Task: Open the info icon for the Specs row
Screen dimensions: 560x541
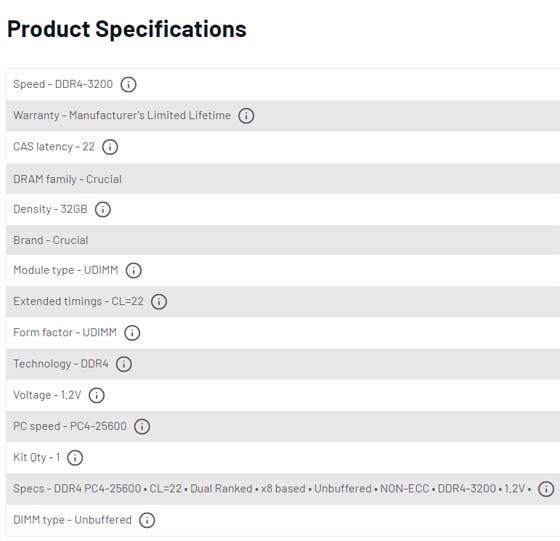Action: coord(546,489)
